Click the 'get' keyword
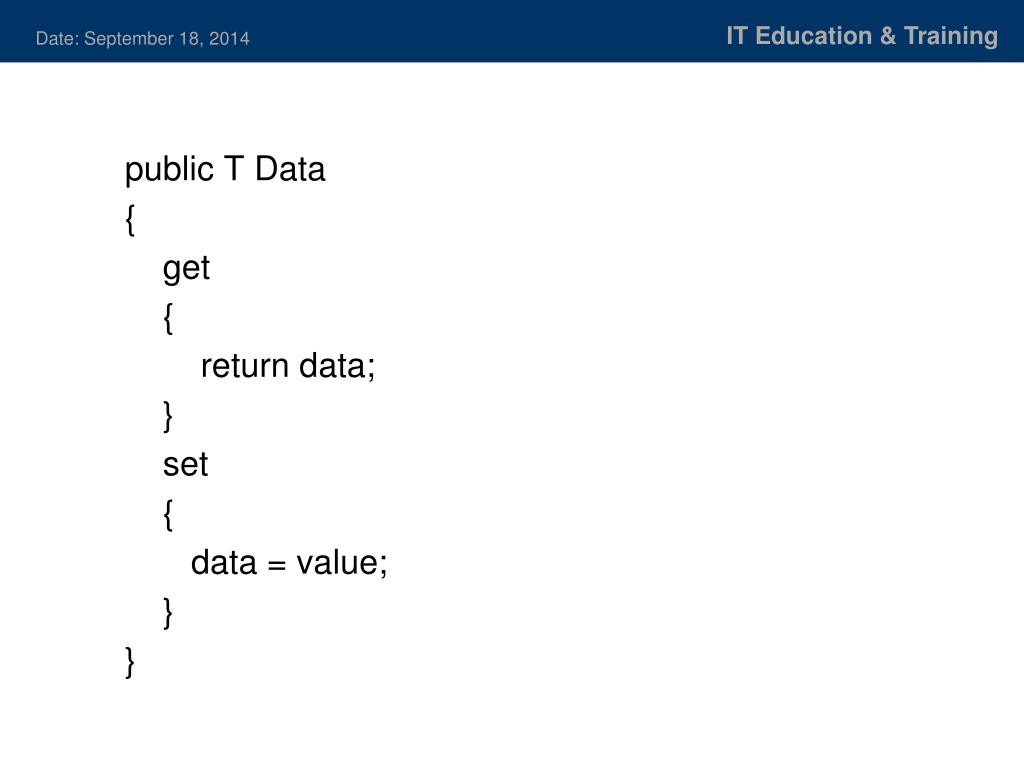The width and height of the screenshot is (1024, 768). tap(186, 269)
